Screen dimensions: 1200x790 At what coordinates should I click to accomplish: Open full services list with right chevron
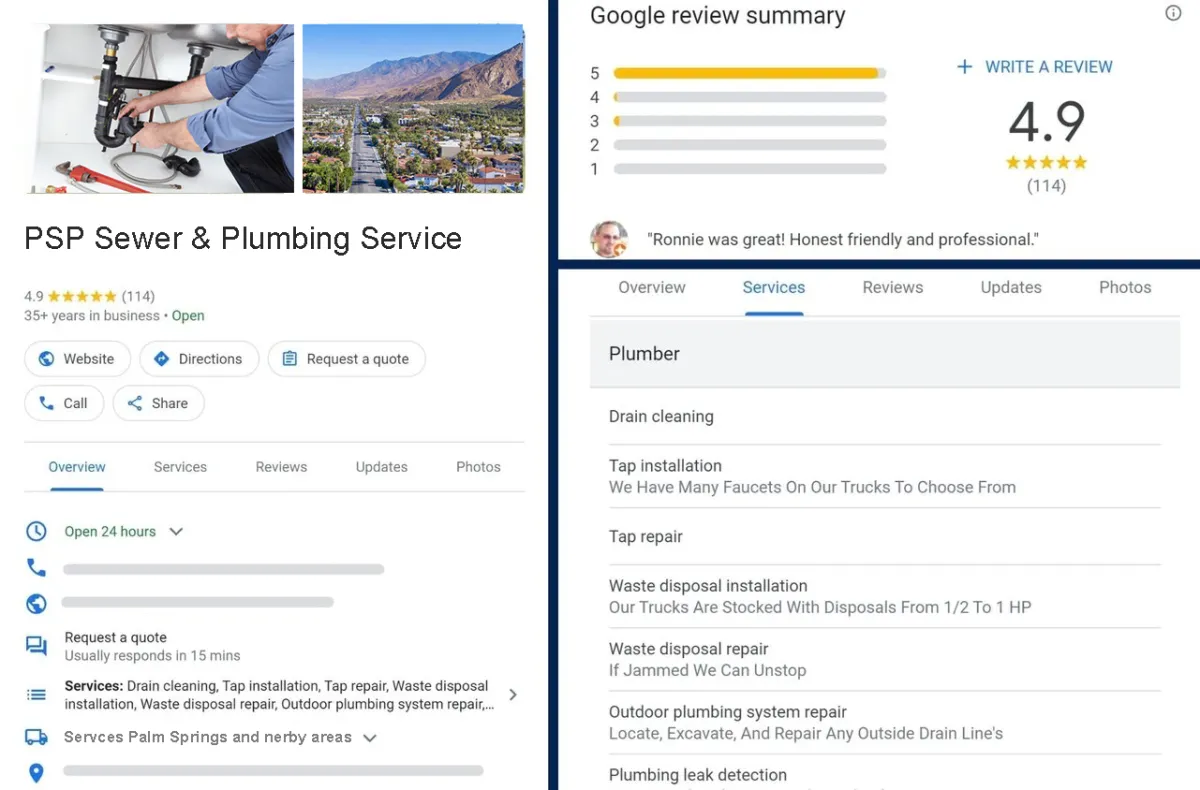[513, 694]
